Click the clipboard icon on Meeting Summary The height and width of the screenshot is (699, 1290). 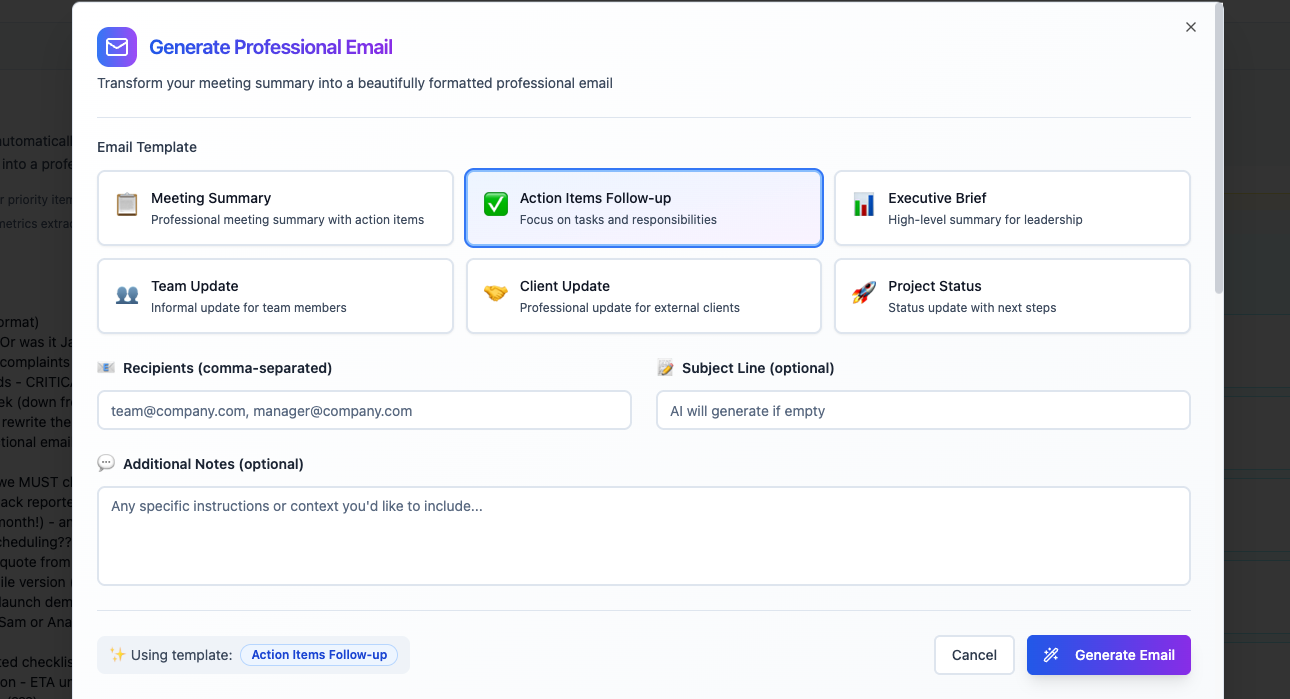click(127, 205)
